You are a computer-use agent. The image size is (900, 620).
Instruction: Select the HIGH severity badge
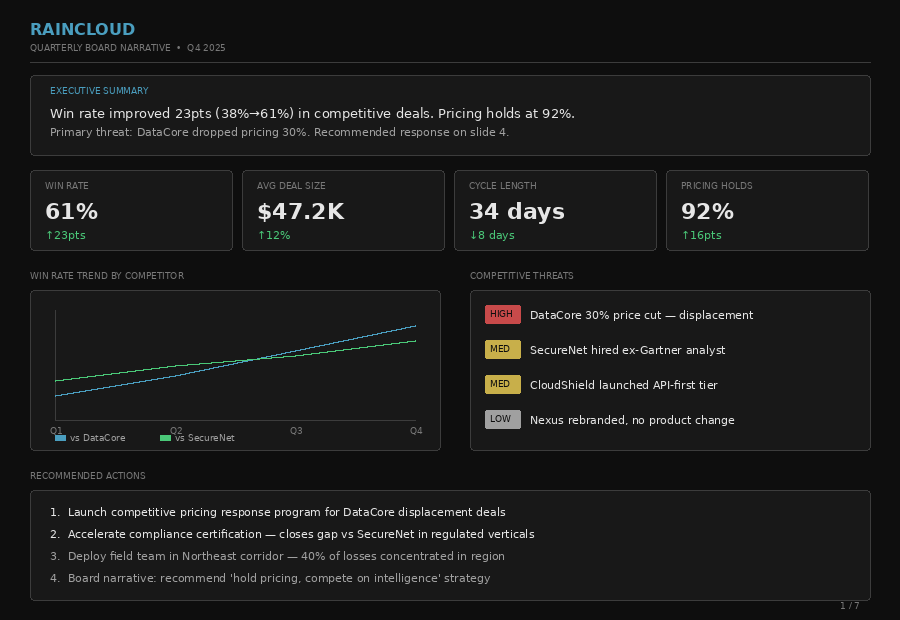tap(502, 314)
